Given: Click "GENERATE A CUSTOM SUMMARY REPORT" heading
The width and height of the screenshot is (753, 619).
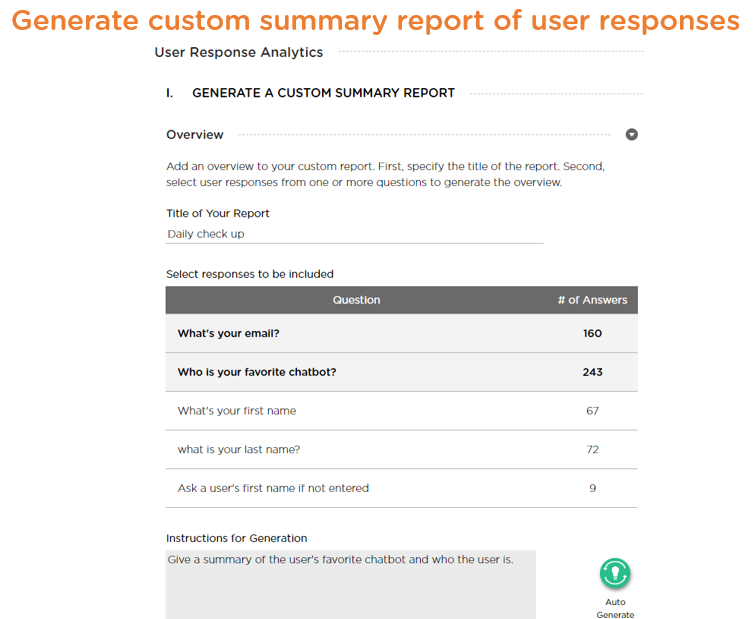Looking at the screenshot, I should pos(323,93).
